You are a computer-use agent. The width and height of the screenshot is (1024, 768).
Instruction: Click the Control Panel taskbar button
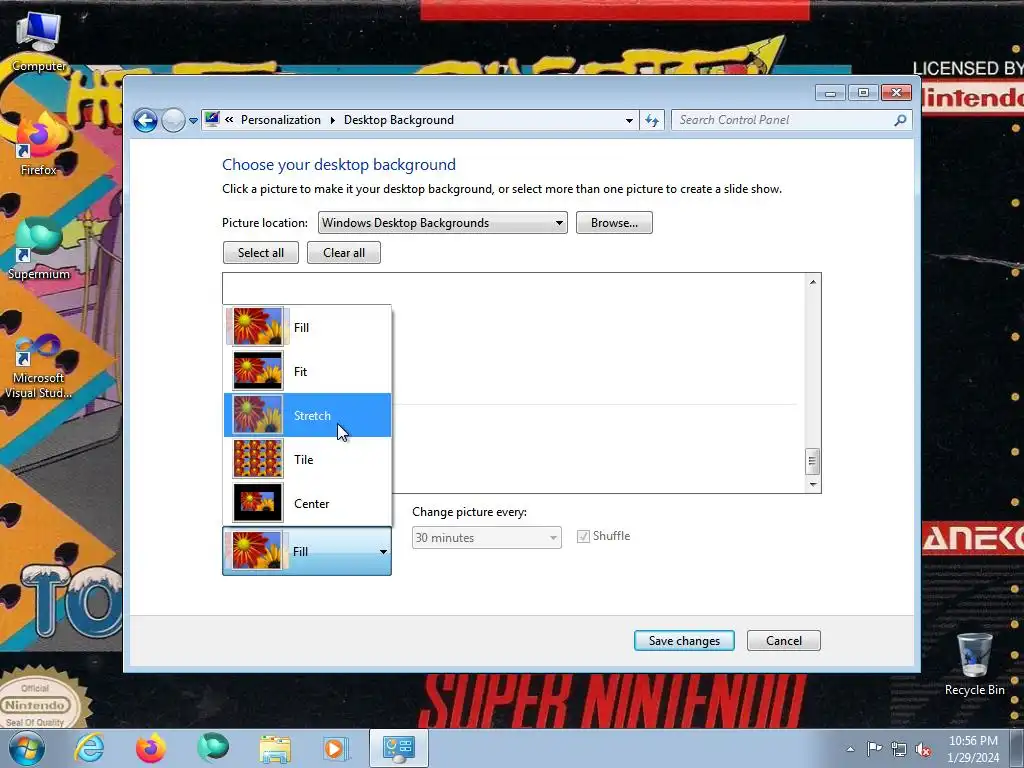(399, 748)
